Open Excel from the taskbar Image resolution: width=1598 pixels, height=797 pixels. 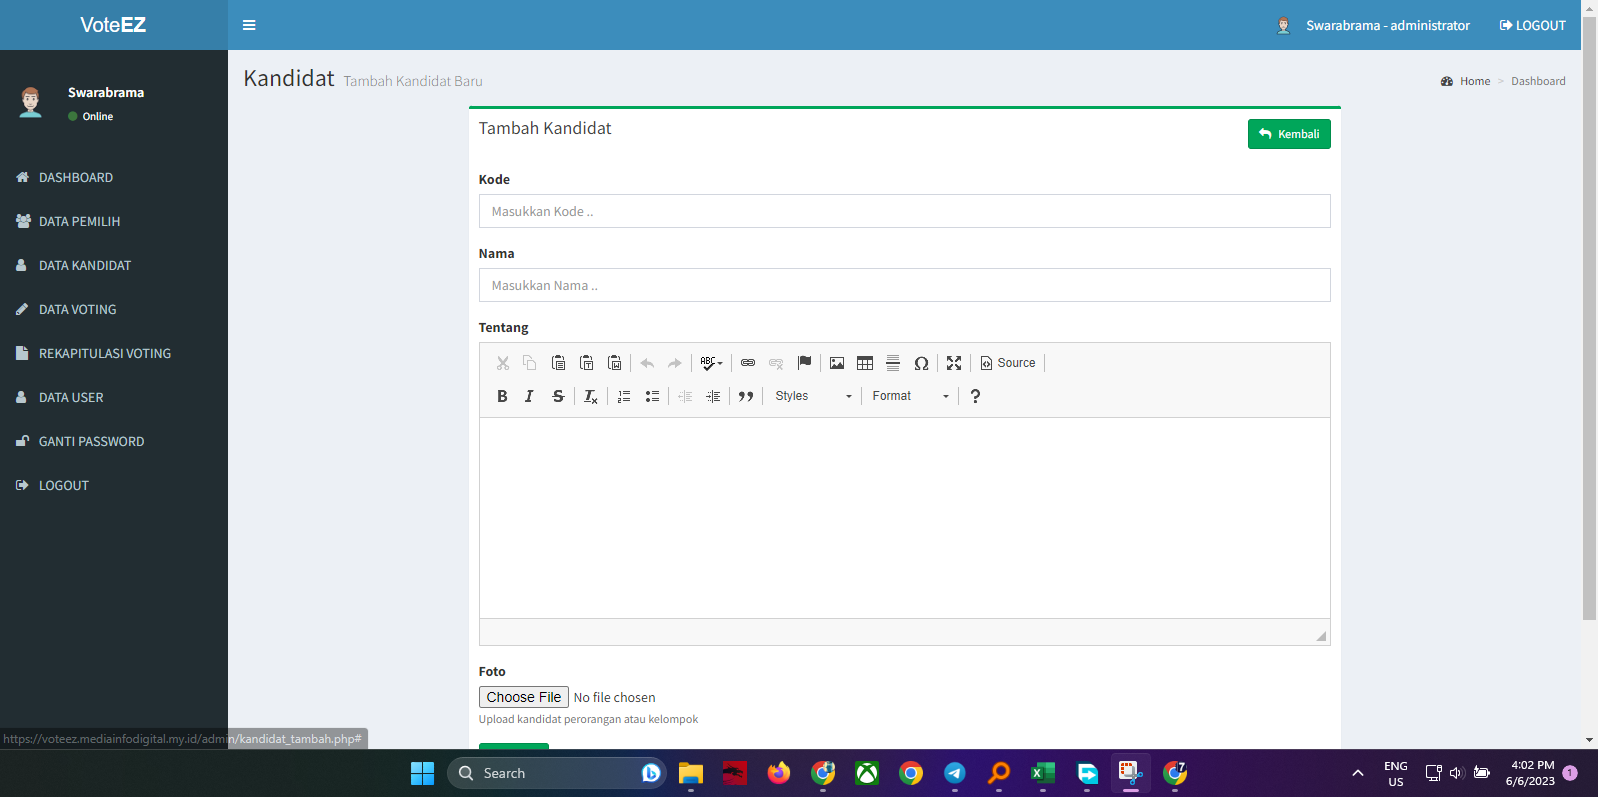[1043, 773]
